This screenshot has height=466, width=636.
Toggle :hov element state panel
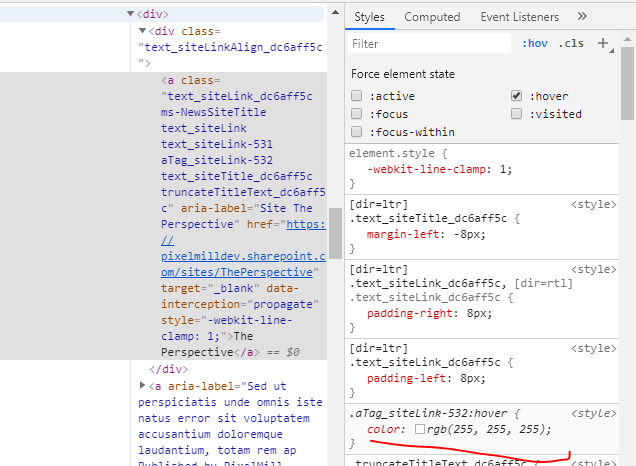click(535, 43)
